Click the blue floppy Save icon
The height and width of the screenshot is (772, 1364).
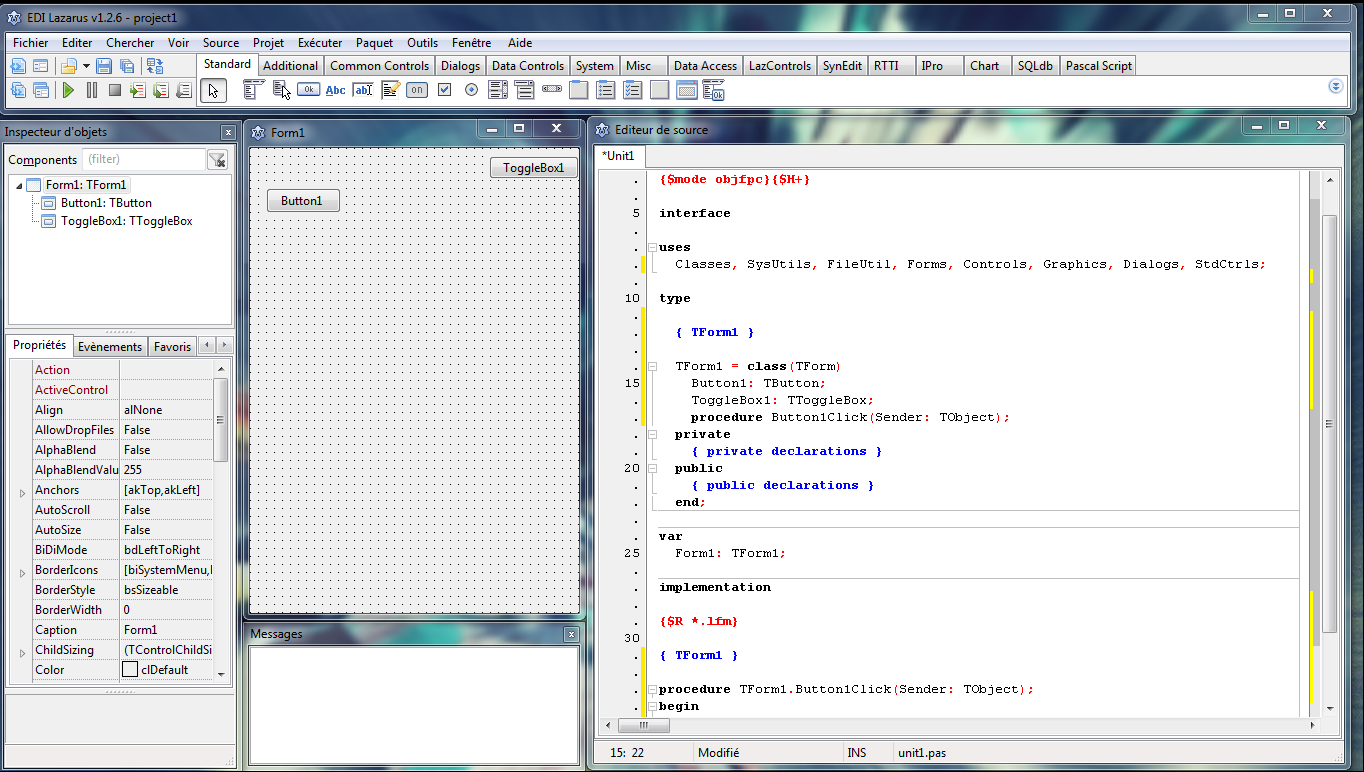pyautogui.click(x=104, y=66)
